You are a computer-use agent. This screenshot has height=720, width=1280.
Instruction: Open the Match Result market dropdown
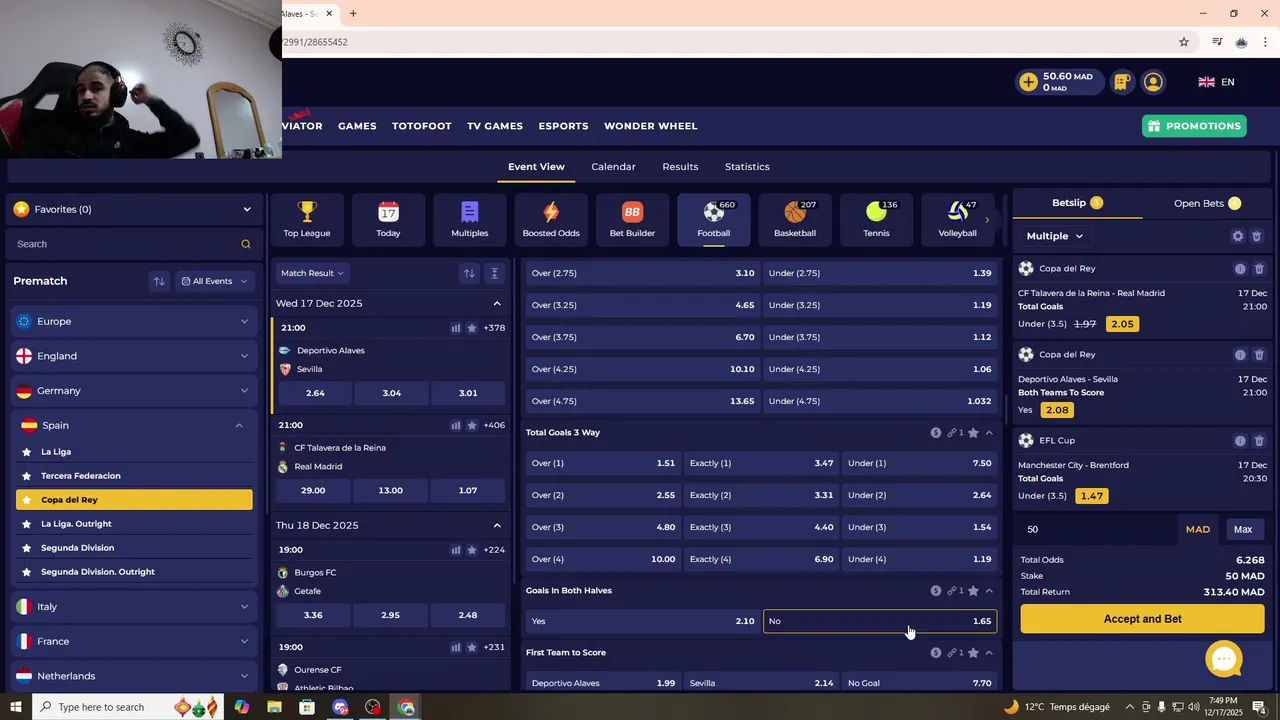[x=312, y=273]
